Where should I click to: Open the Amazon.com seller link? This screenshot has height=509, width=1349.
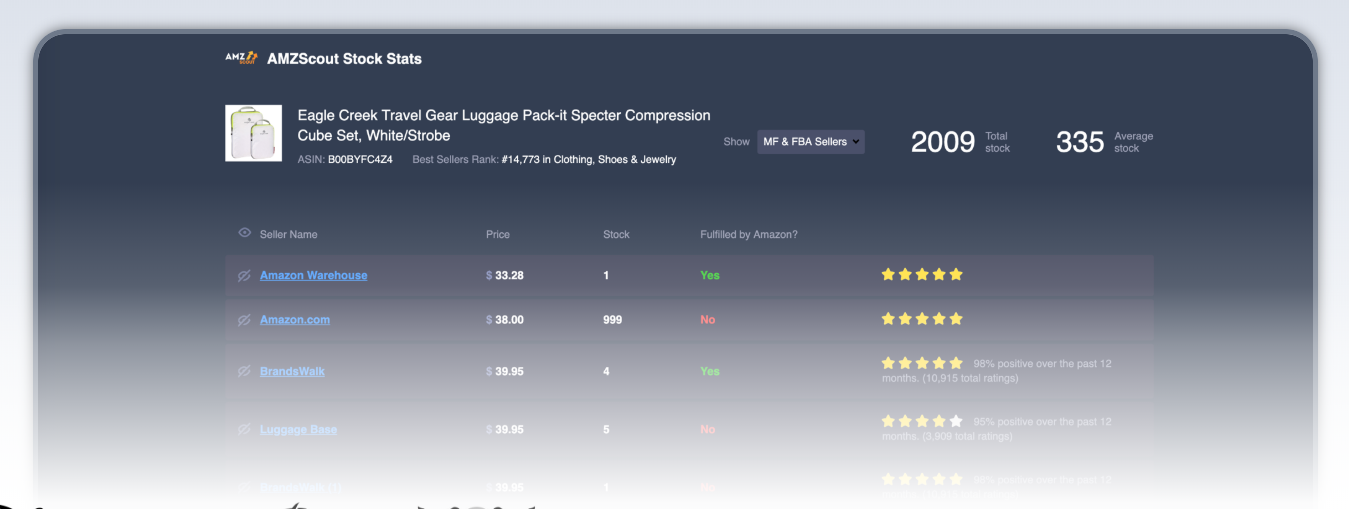coord(295,320)
